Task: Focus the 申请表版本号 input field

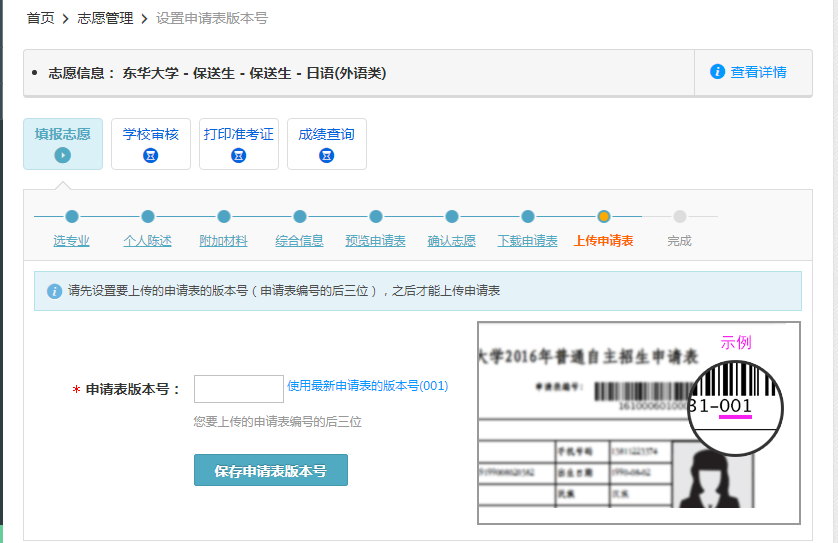Action: (238, 389)
